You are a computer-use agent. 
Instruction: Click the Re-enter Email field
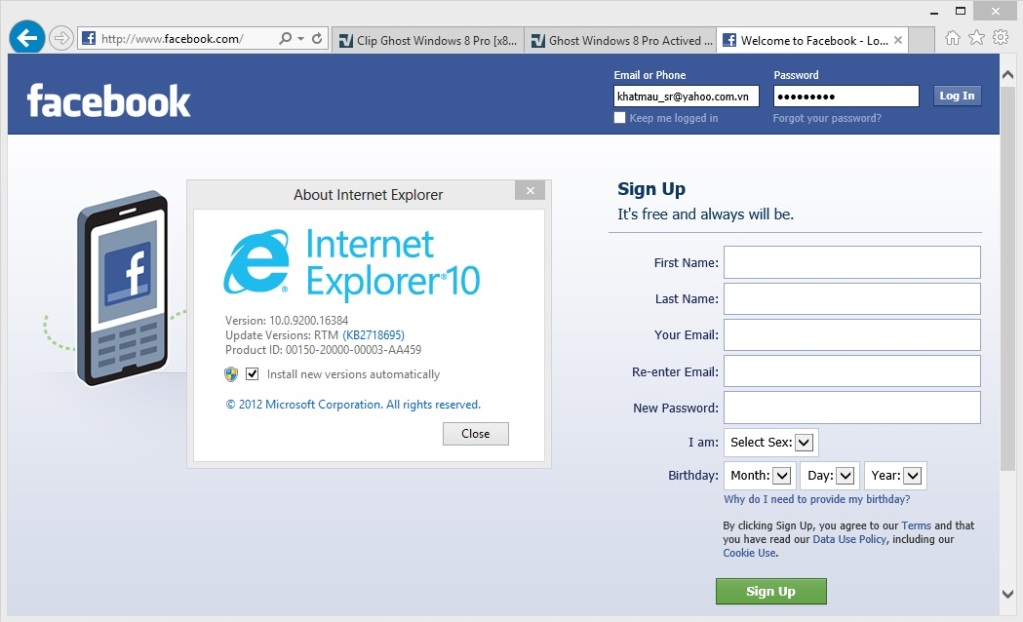click(x=851, y=371)
